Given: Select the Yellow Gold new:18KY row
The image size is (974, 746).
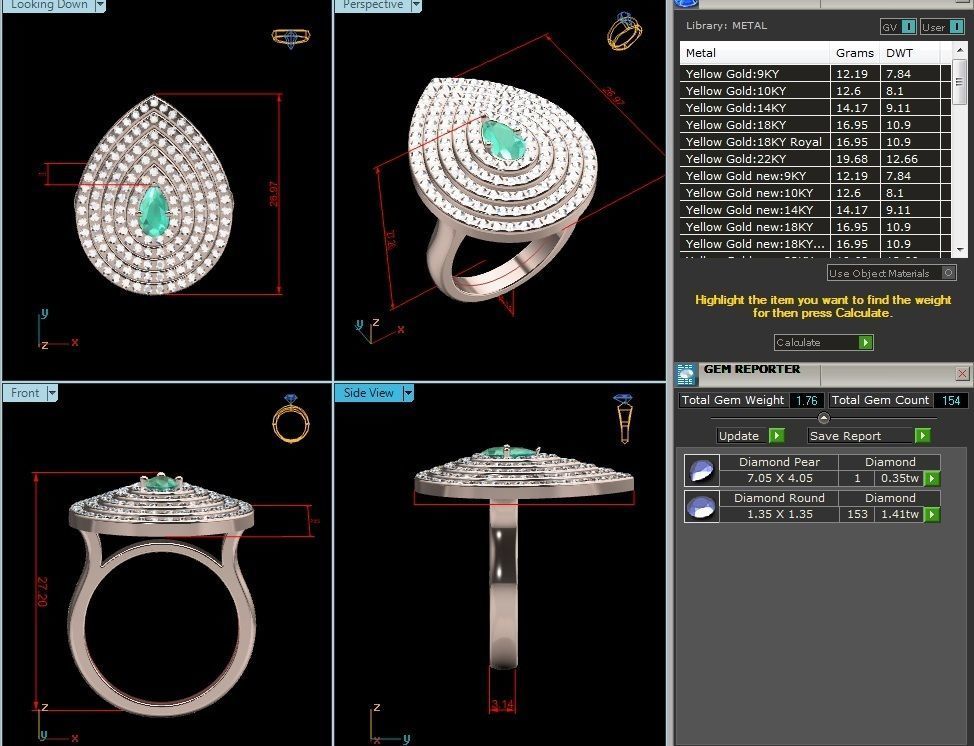Looking at the screenshot, I should pos(815,227).
